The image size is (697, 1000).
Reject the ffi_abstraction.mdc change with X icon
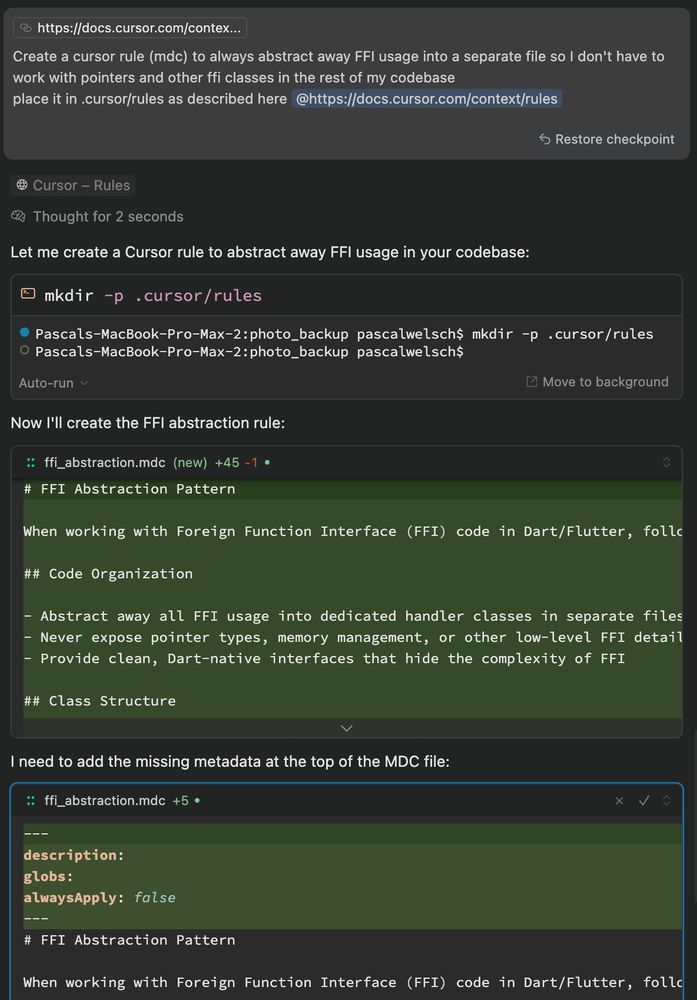click(x=619, y=800)
